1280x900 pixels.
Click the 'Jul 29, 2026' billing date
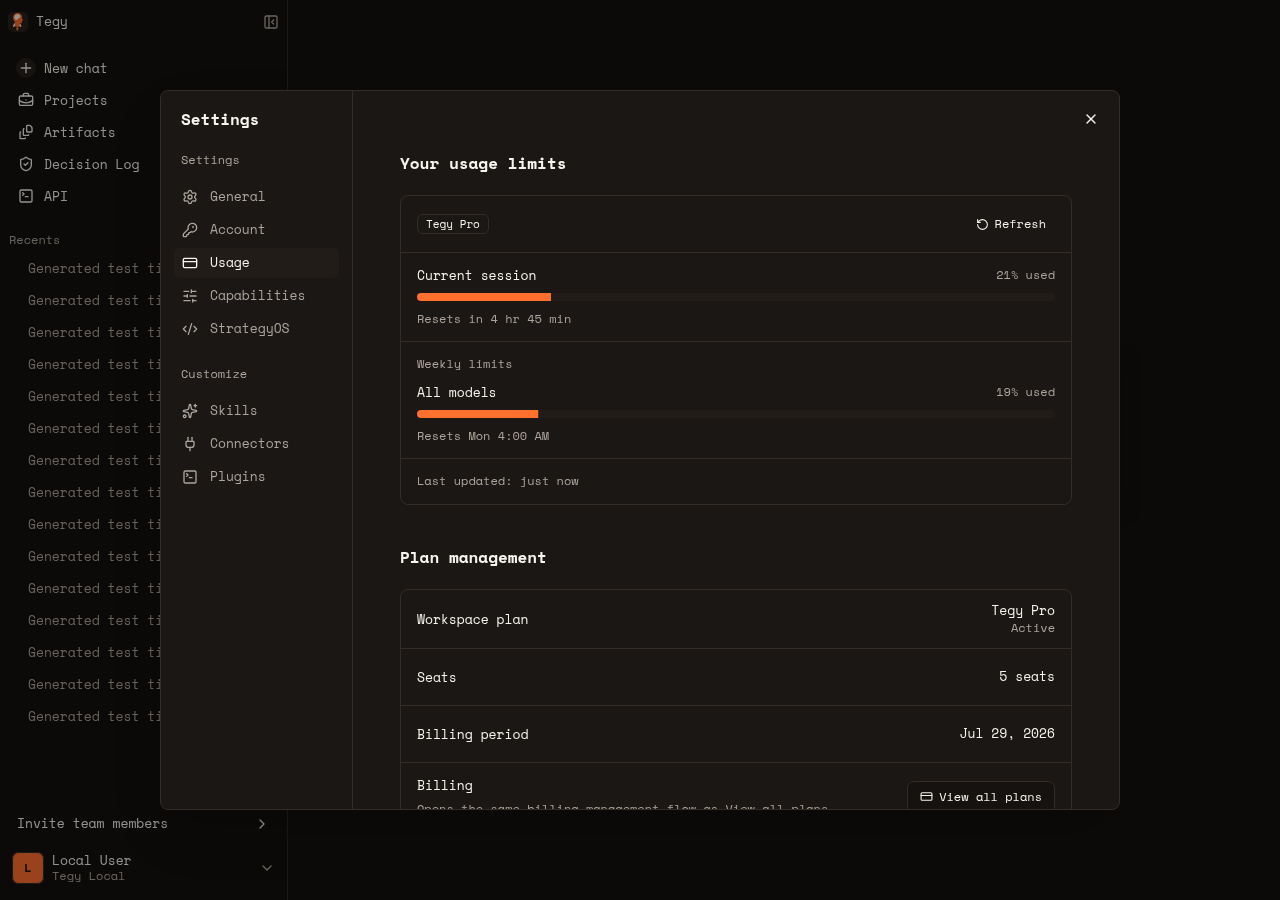[x=1007, y=734]
